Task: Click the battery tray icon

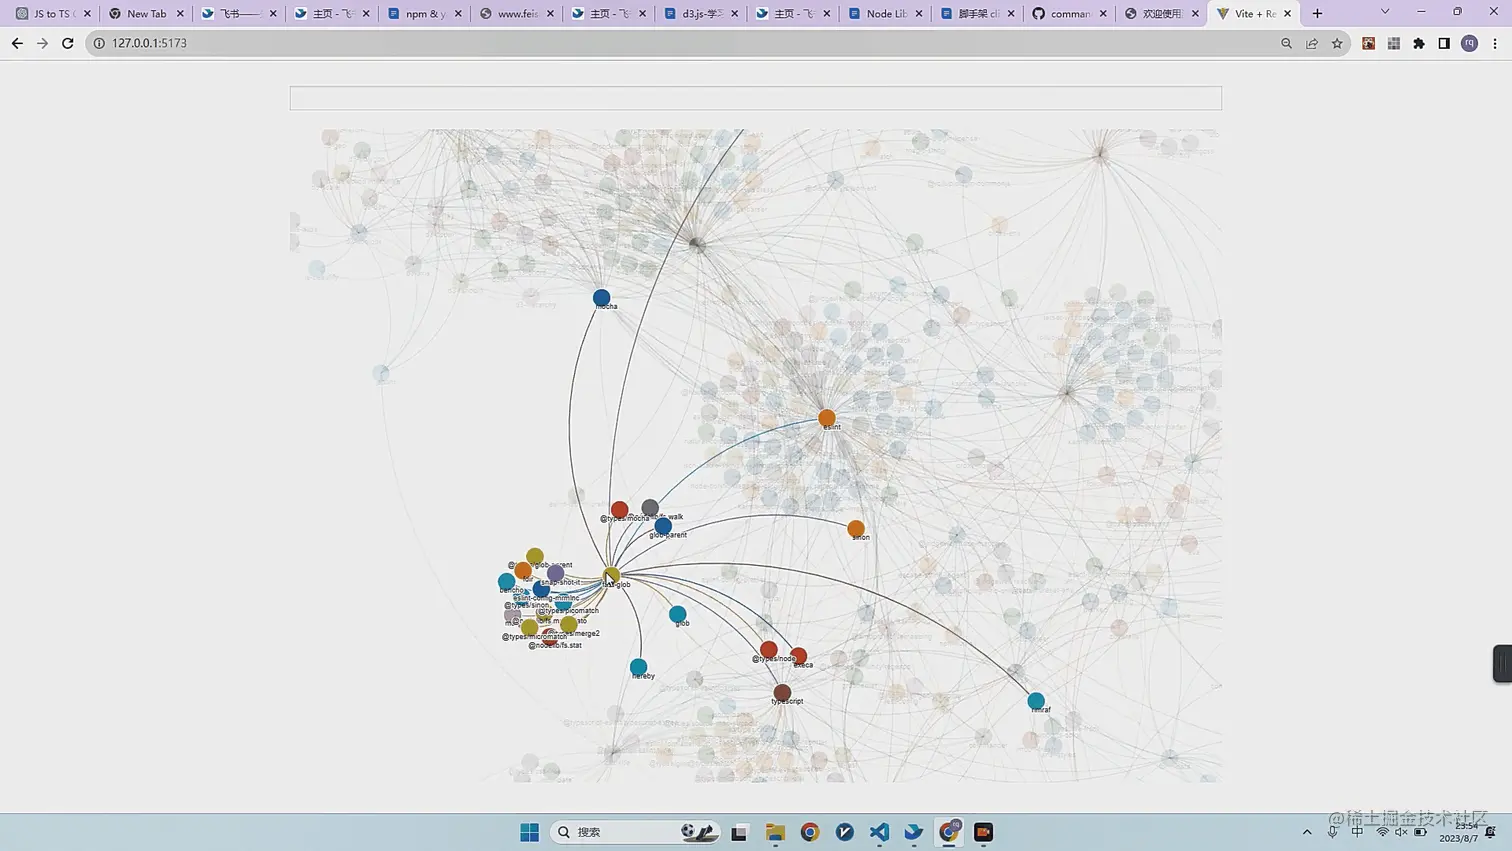Action: click(1421, 832)
